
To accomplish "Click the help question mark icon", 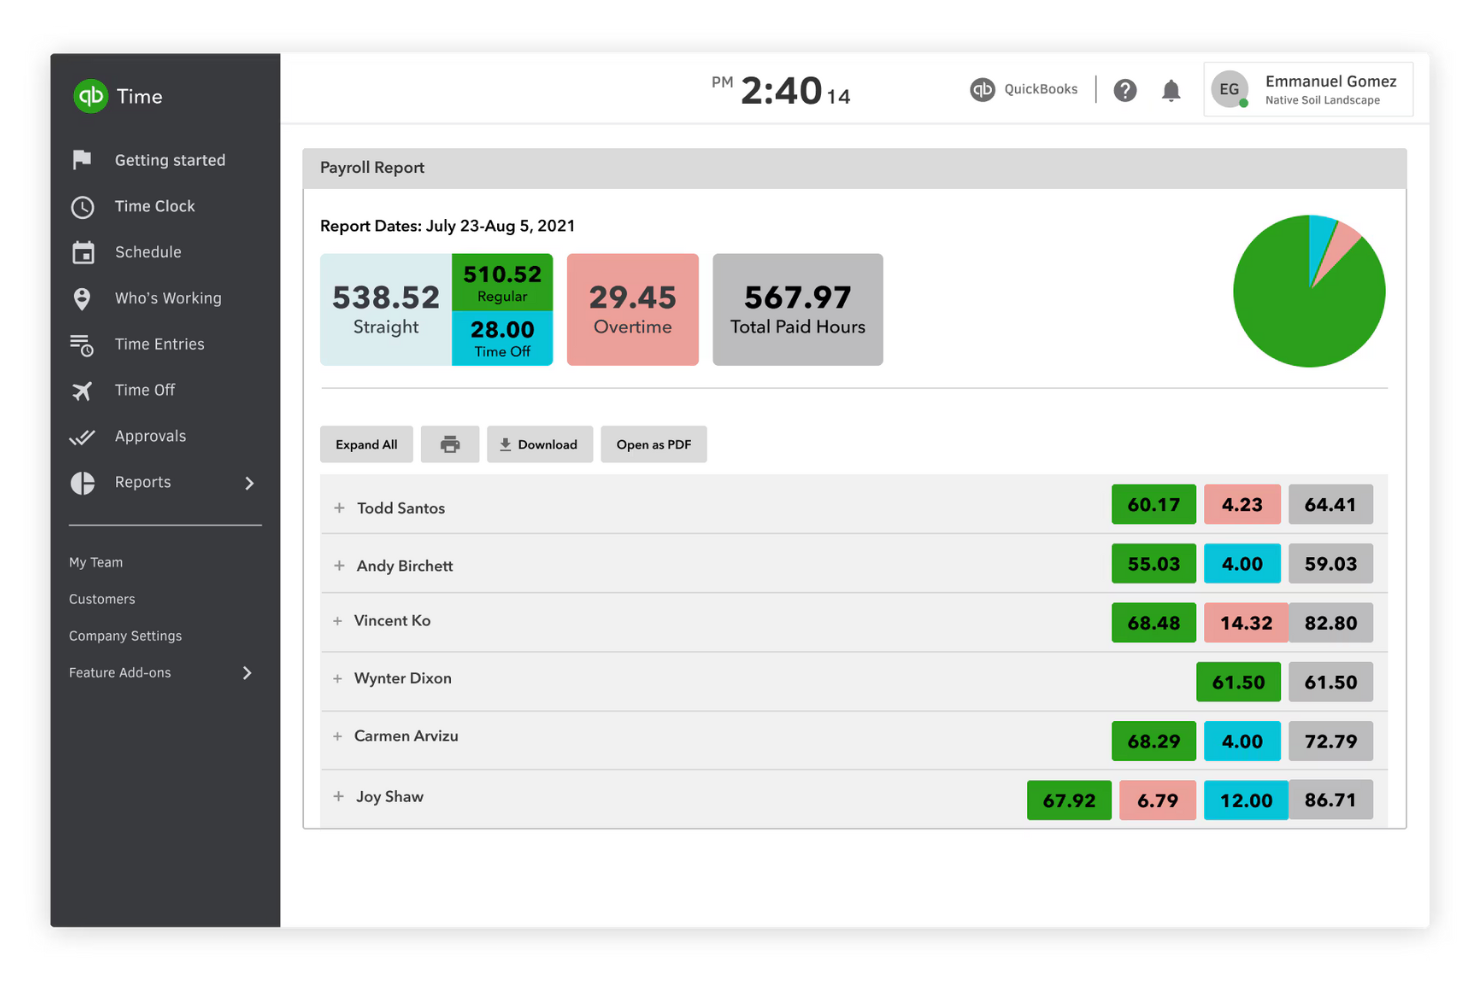I will pos(1125,90).
